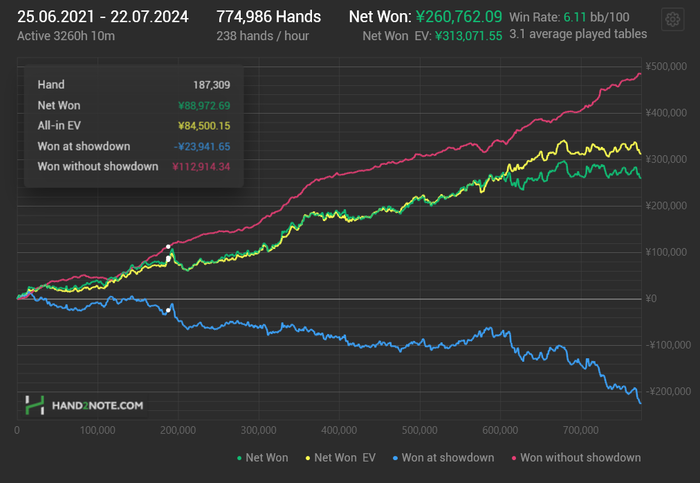The image size is (700, 483).
Task: Click the Net Won EV ¥313,071.55 value
Action: pyautogui.click(x=469, y=36)
